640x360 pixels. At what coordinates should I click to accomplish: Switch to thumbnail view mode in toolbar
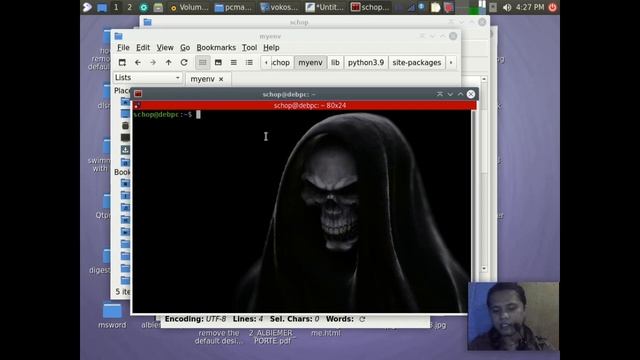tap(218, 62)
